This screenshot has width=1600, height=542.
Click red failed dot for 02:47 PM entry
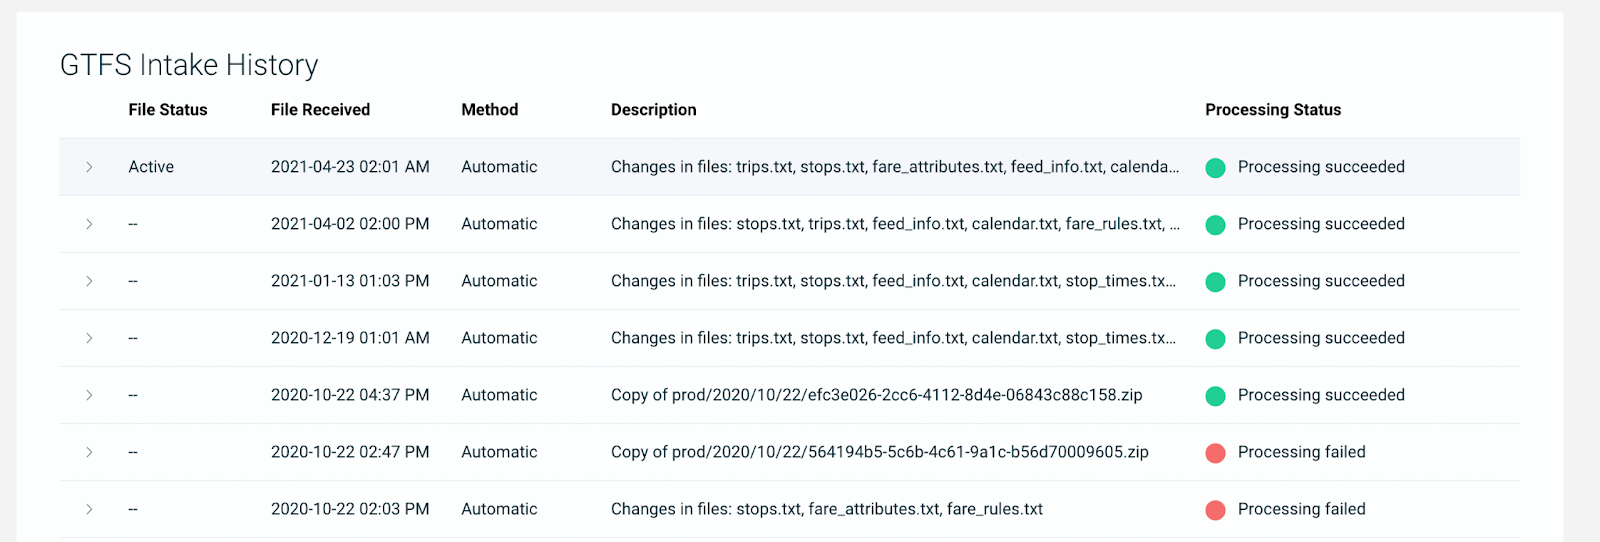tap(1215, 453)
